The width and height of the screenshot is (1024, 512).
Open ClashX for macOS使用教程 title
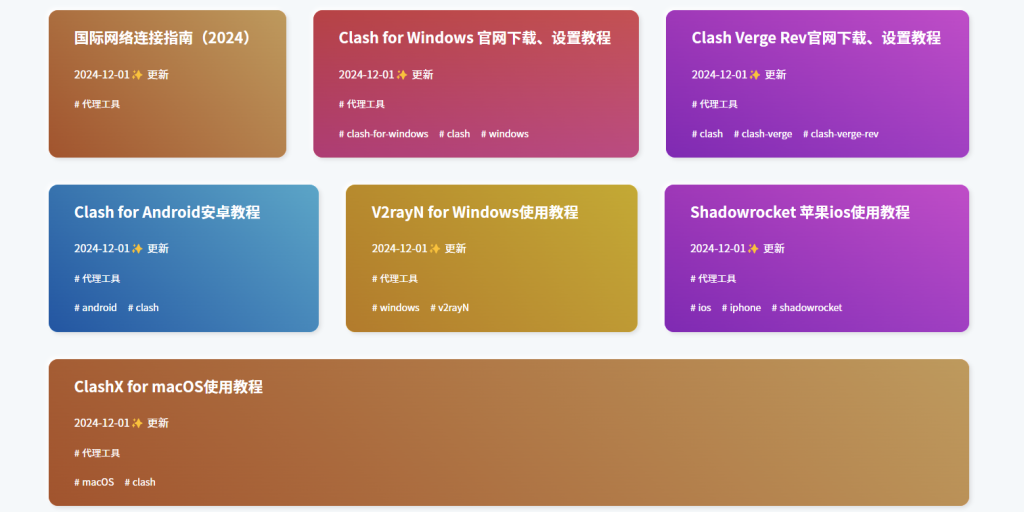(x=168, y=387)
